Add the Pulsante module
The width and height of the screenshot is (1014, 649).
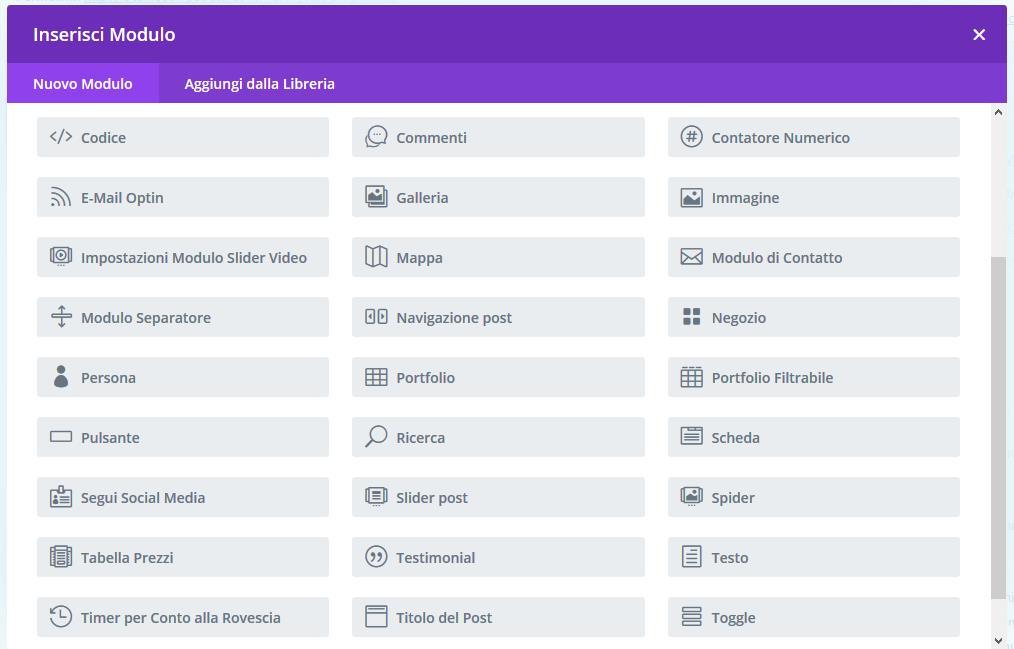pos(182,437)
